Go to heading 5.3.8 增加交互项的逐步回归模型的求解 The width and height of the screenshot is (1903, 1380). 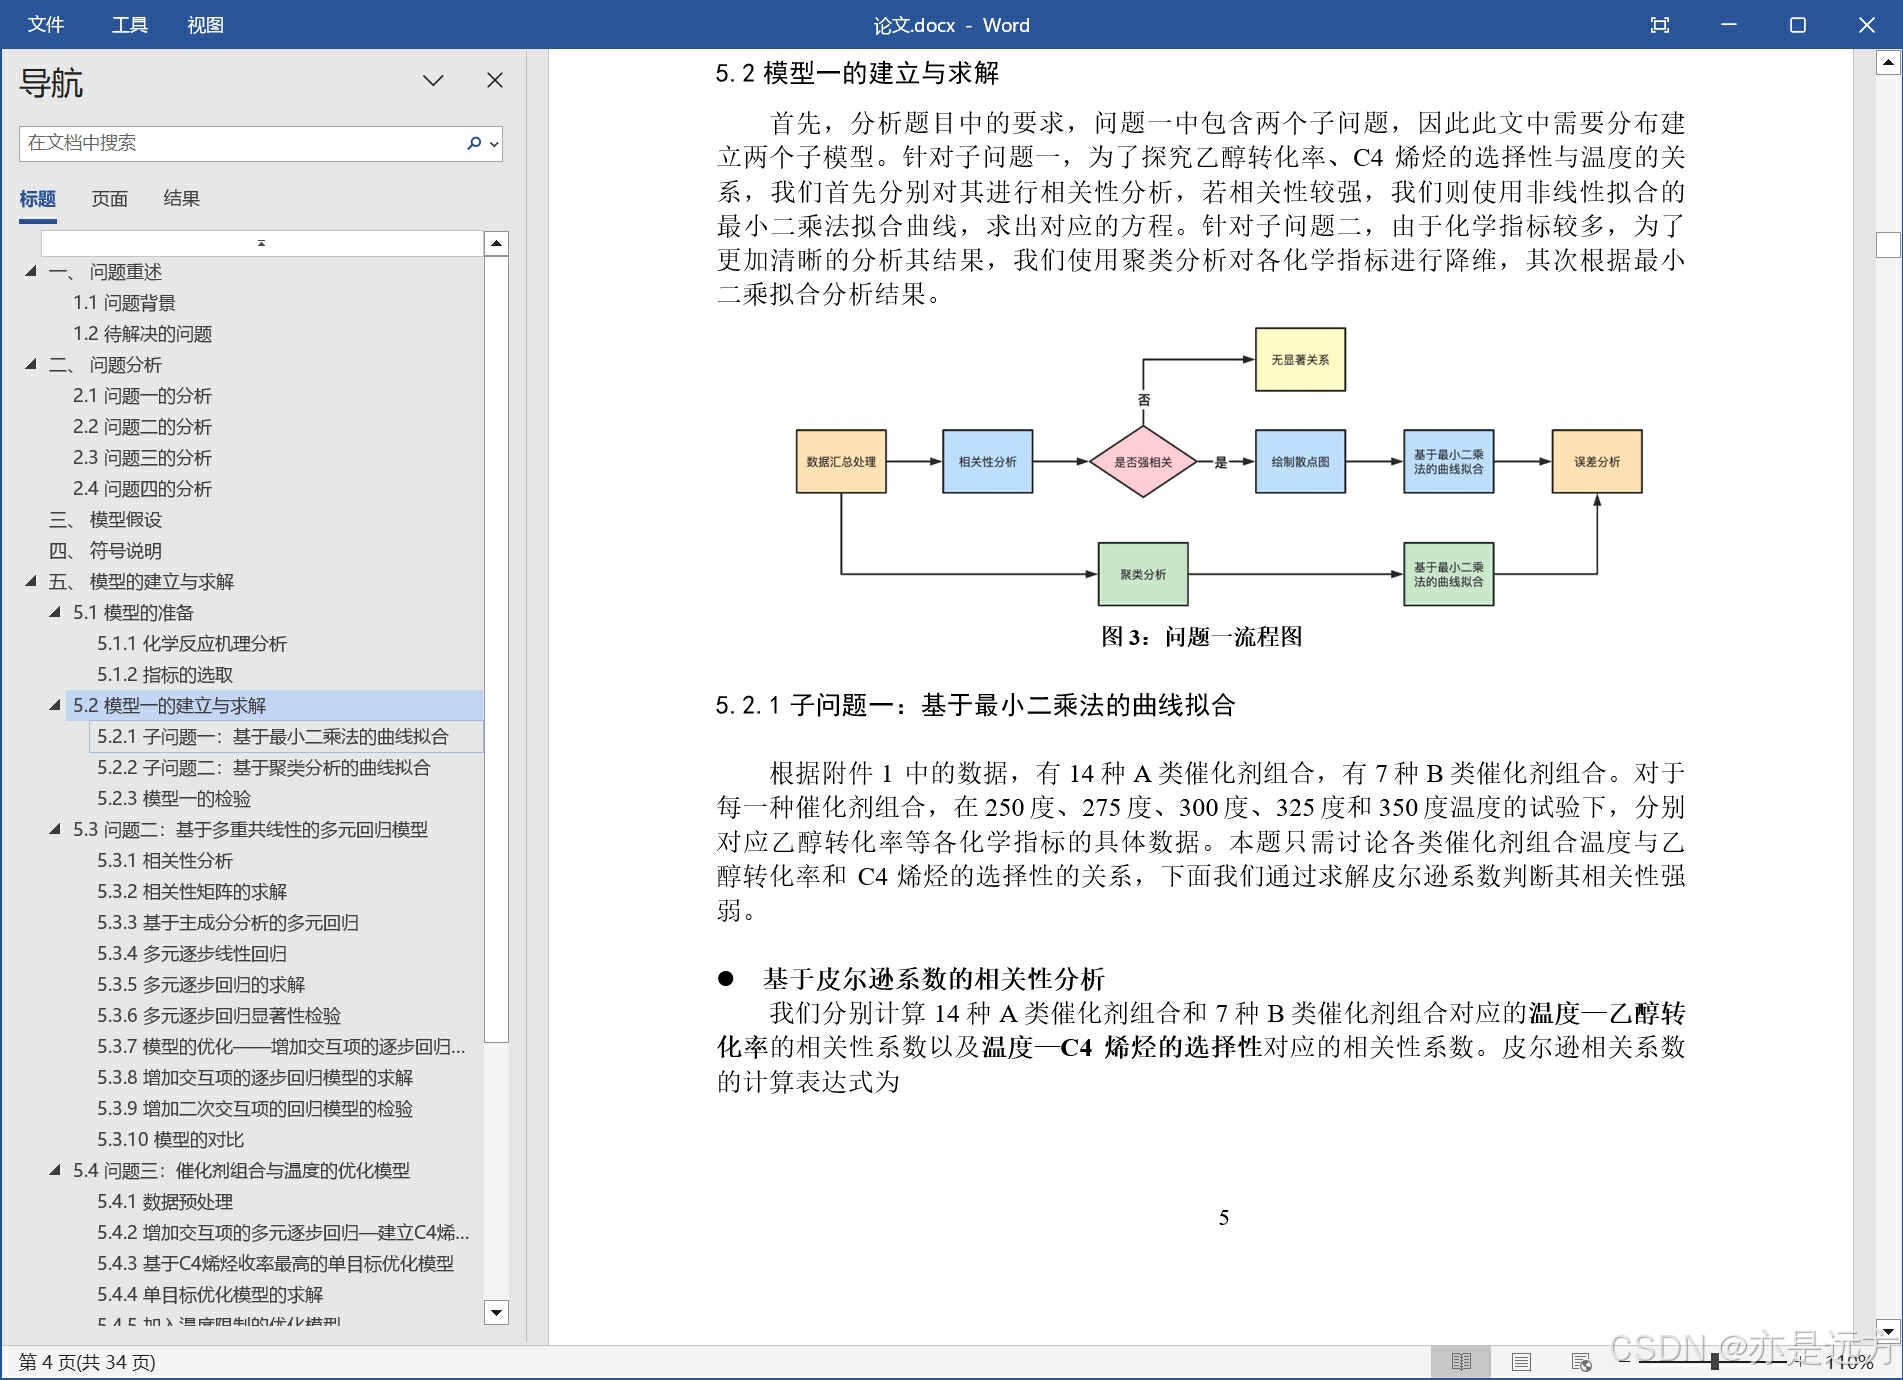(255, 1077)
